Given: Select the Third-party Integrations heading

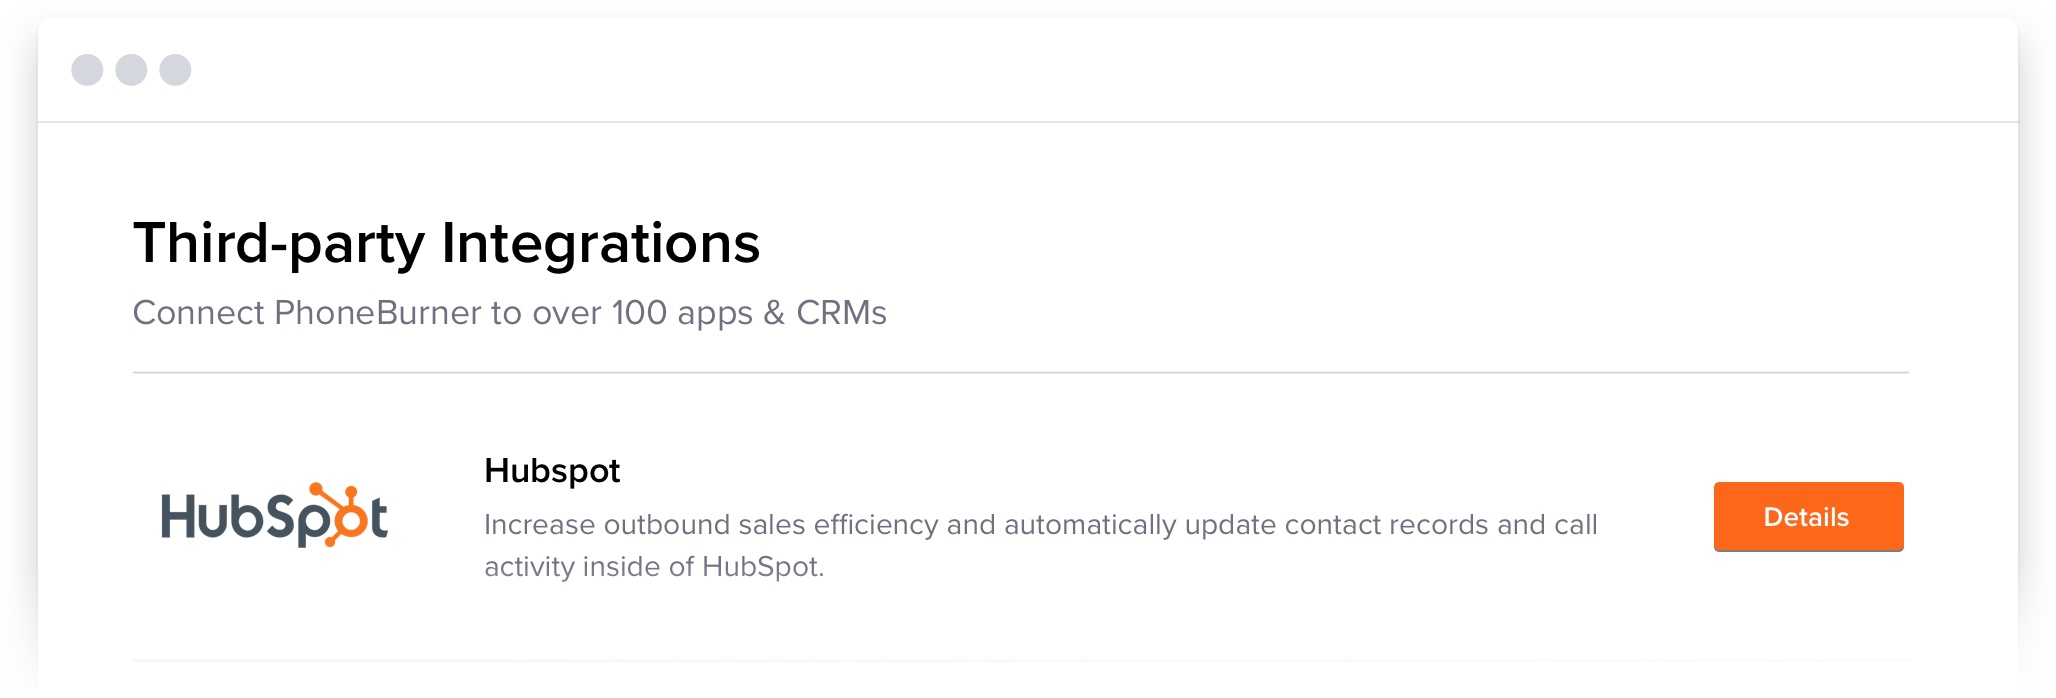Looking at the screenshot, I should (x=446, y=244).
